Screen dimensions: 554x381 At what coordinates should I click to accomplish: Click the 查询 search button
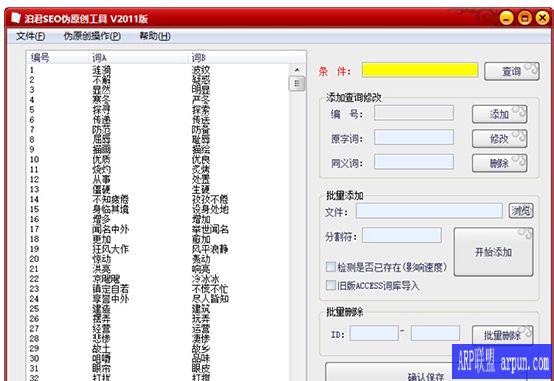(512, 71)
